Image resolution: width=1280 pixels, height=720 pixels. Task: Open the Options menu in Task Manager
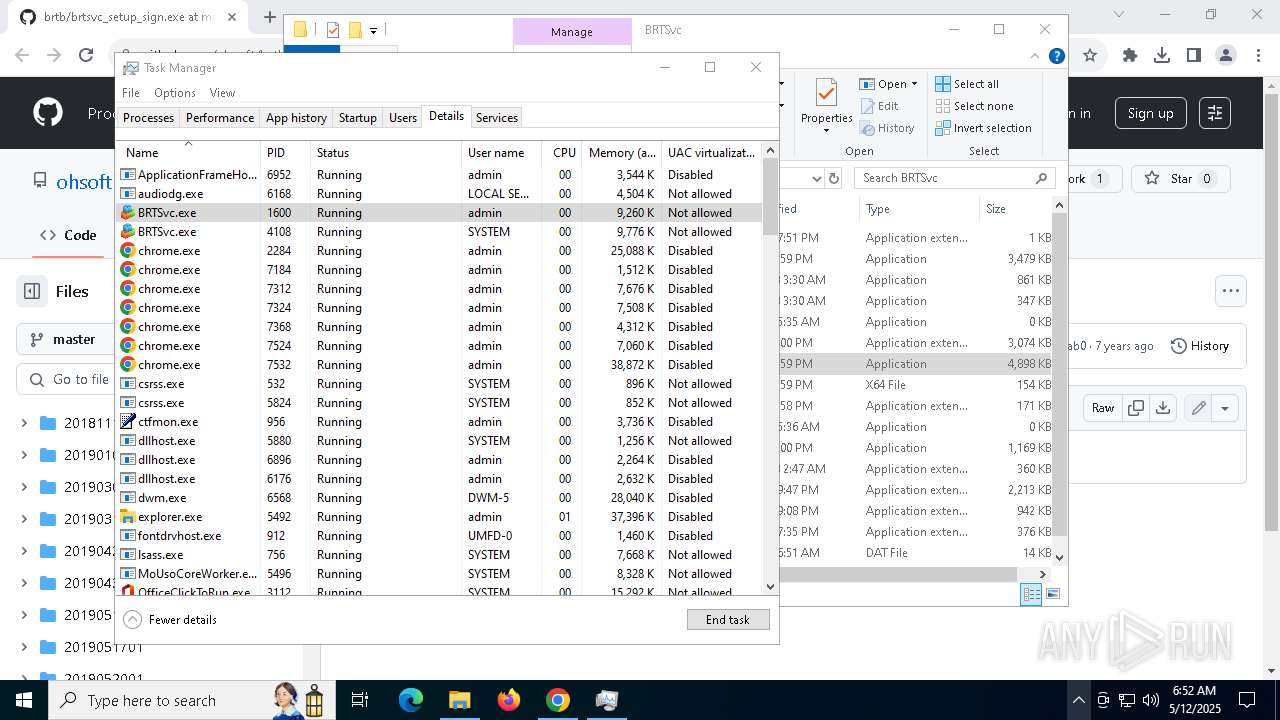(x=175, y=93)
